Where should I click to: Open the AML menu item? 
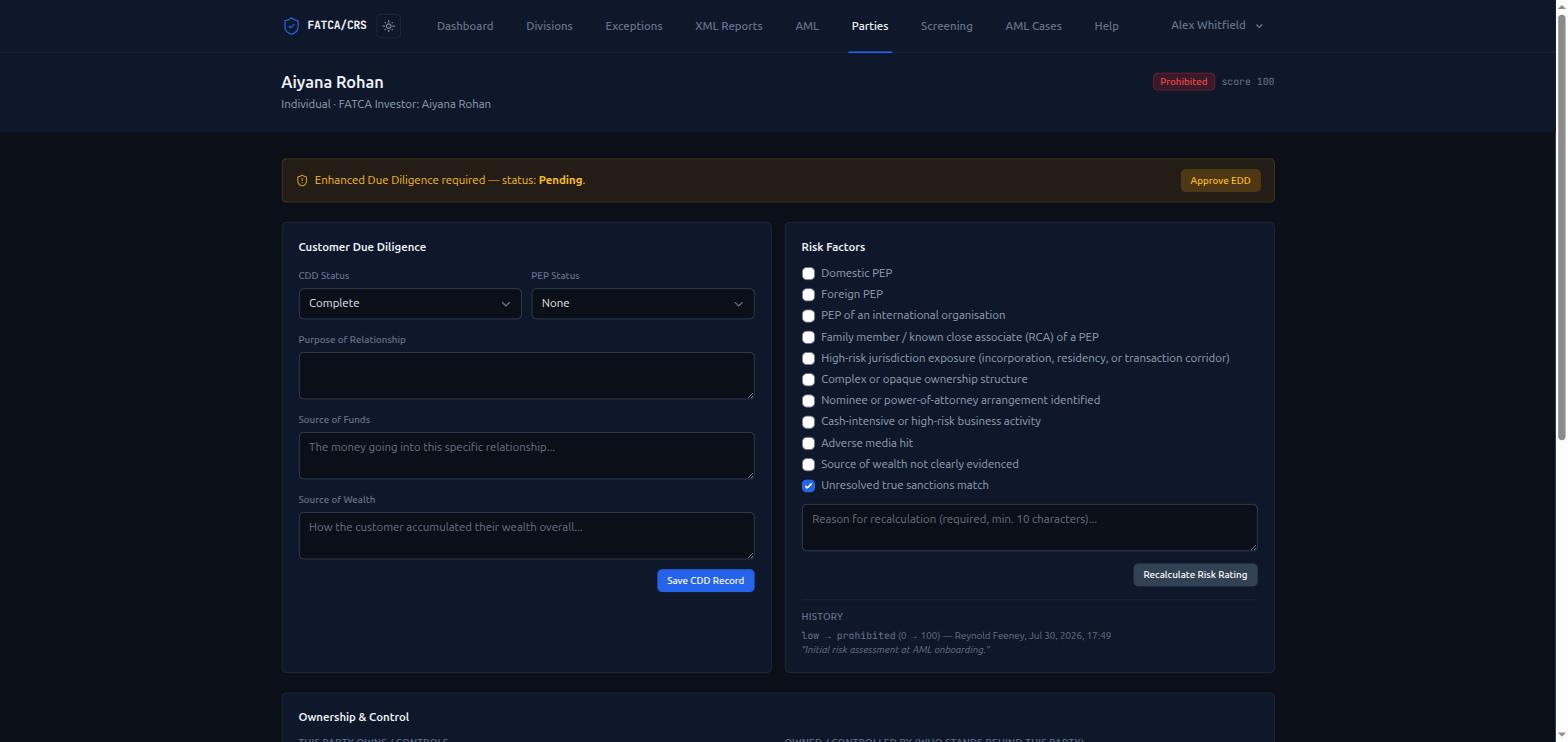[807, 26]
